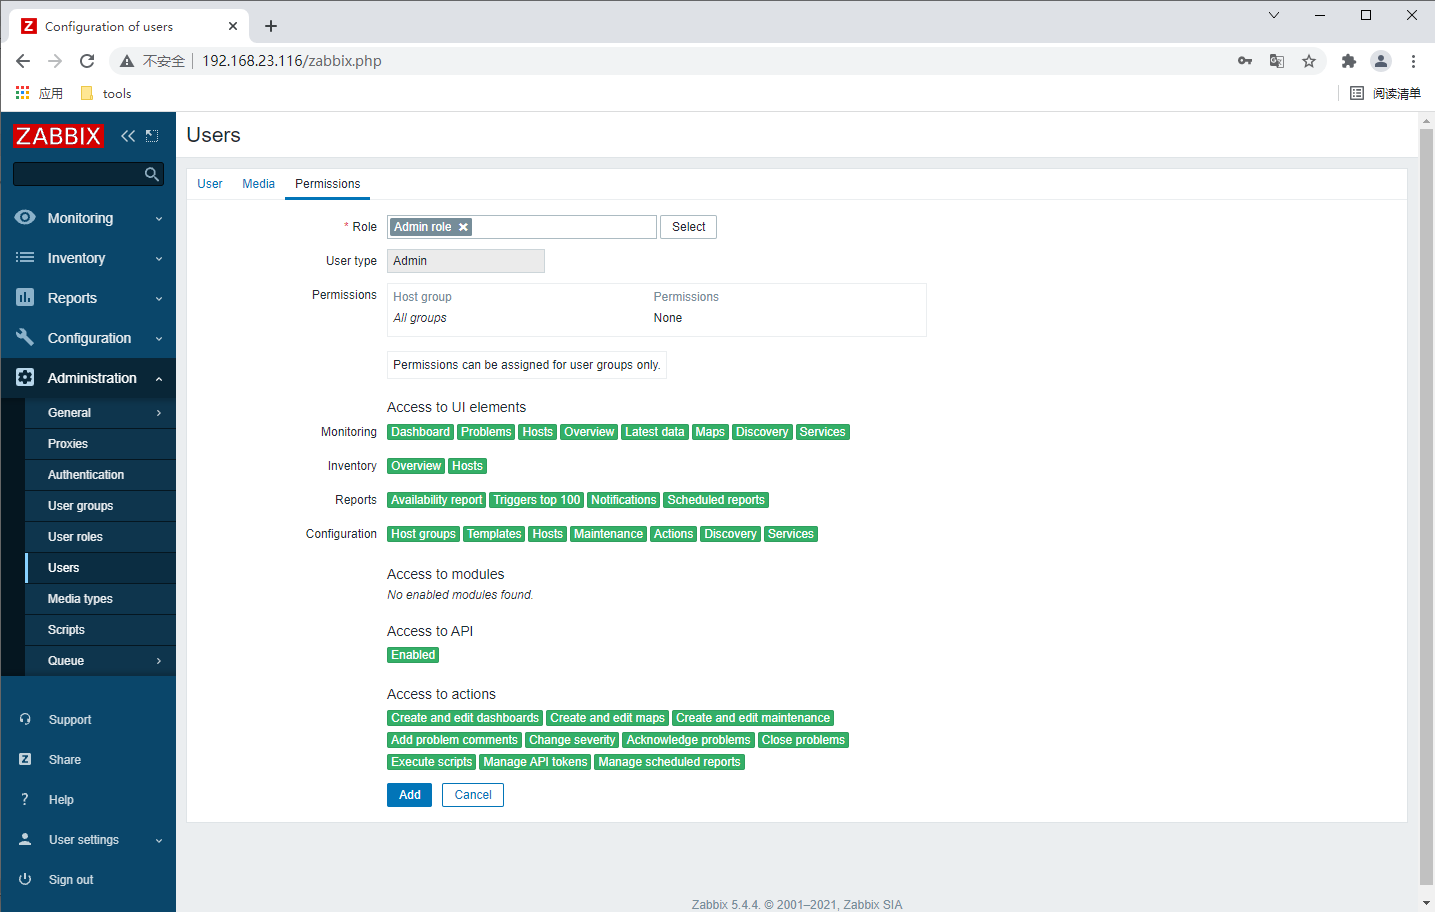Switch to the User tab
The height and width of the screenshot is (912, 1435).
[209, 183]
